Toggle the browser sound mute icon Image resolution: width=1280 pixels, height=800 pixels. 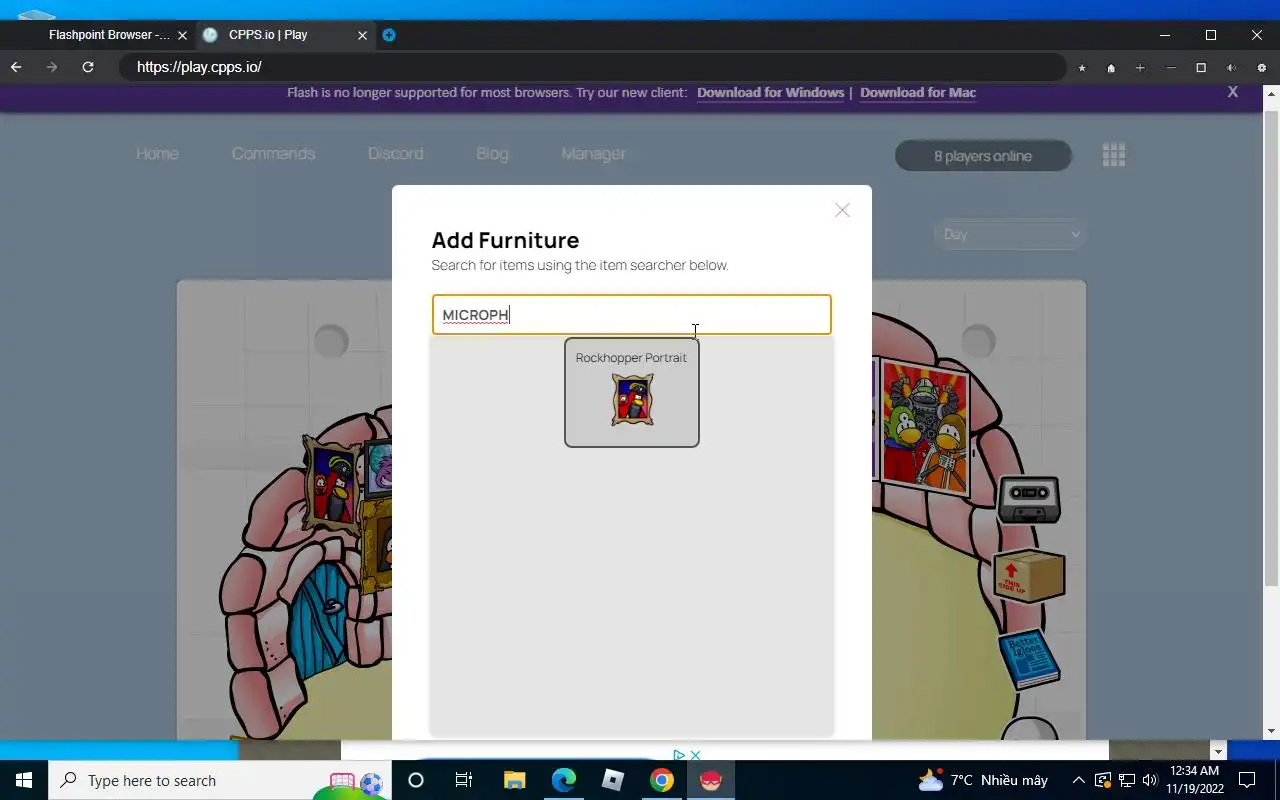click(1231, 68)
